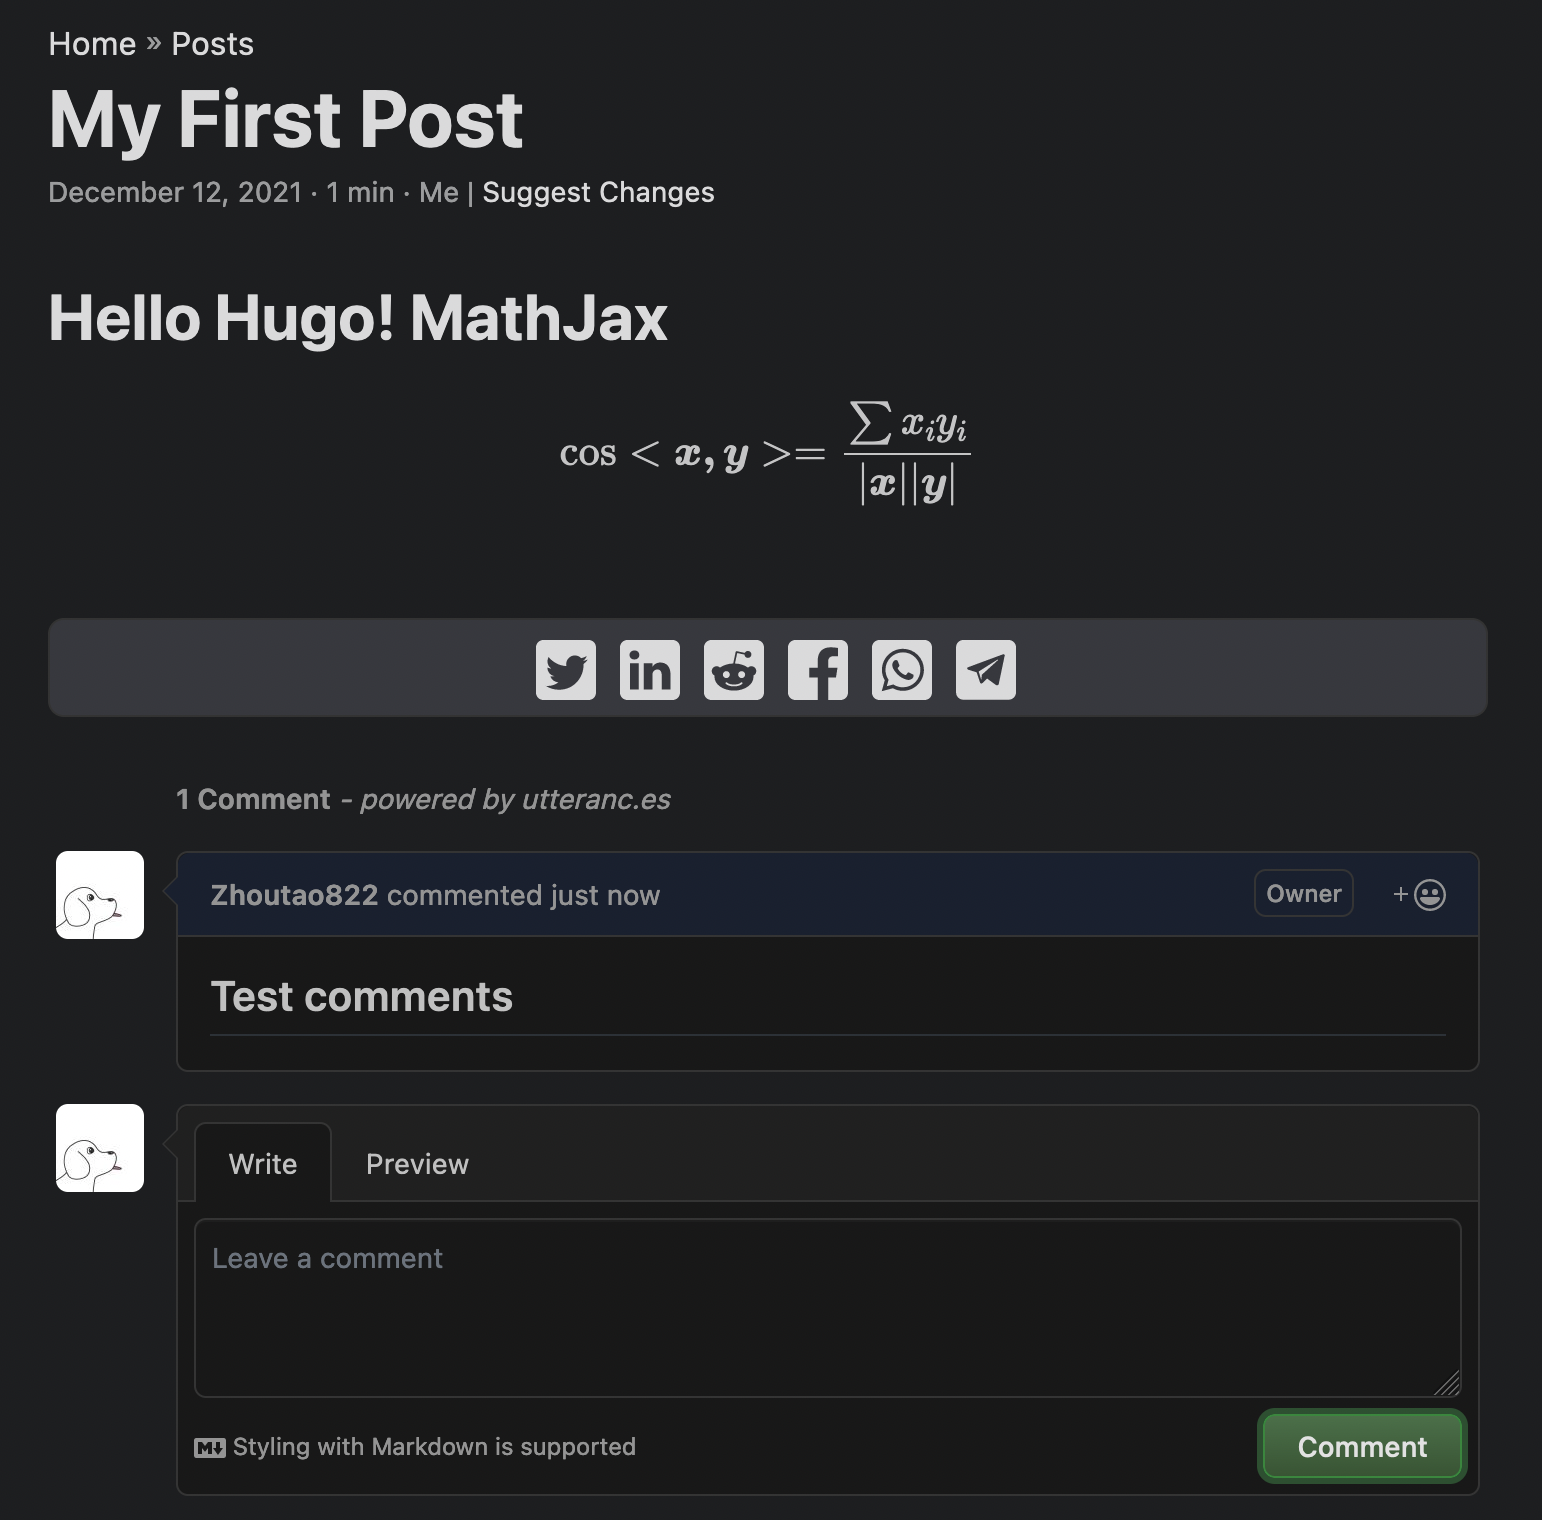Share the post via WhatsApp

902,670
